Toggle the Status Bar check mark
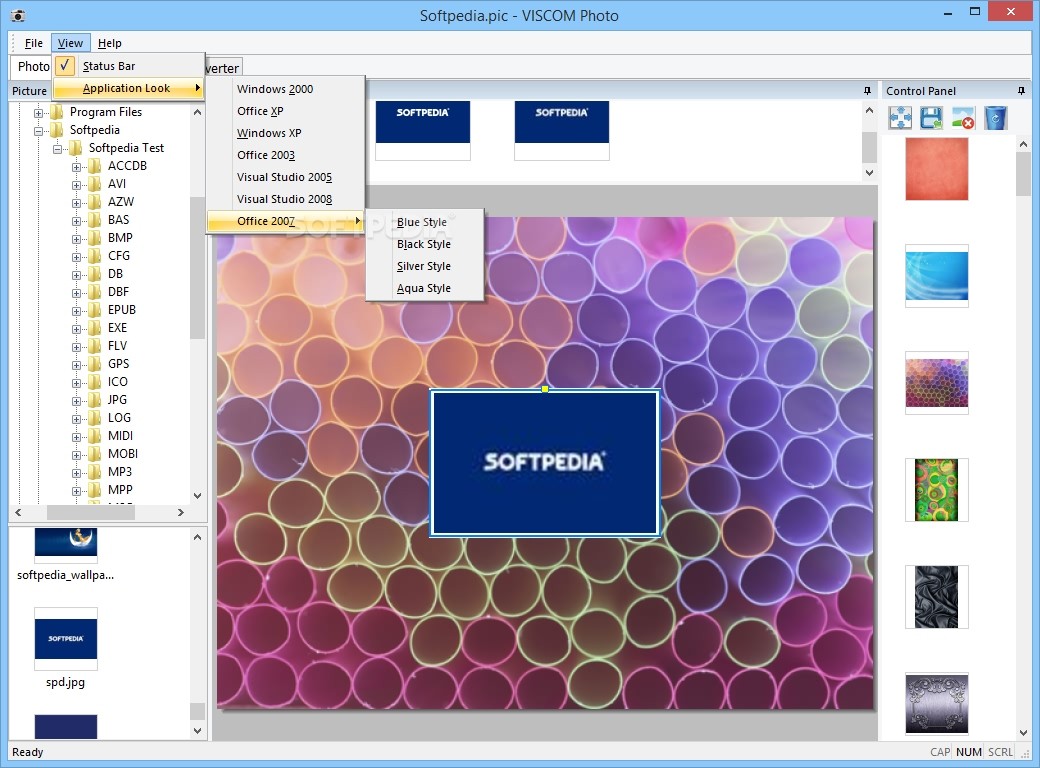The image size is (1040, 768). tap(64, 66)
